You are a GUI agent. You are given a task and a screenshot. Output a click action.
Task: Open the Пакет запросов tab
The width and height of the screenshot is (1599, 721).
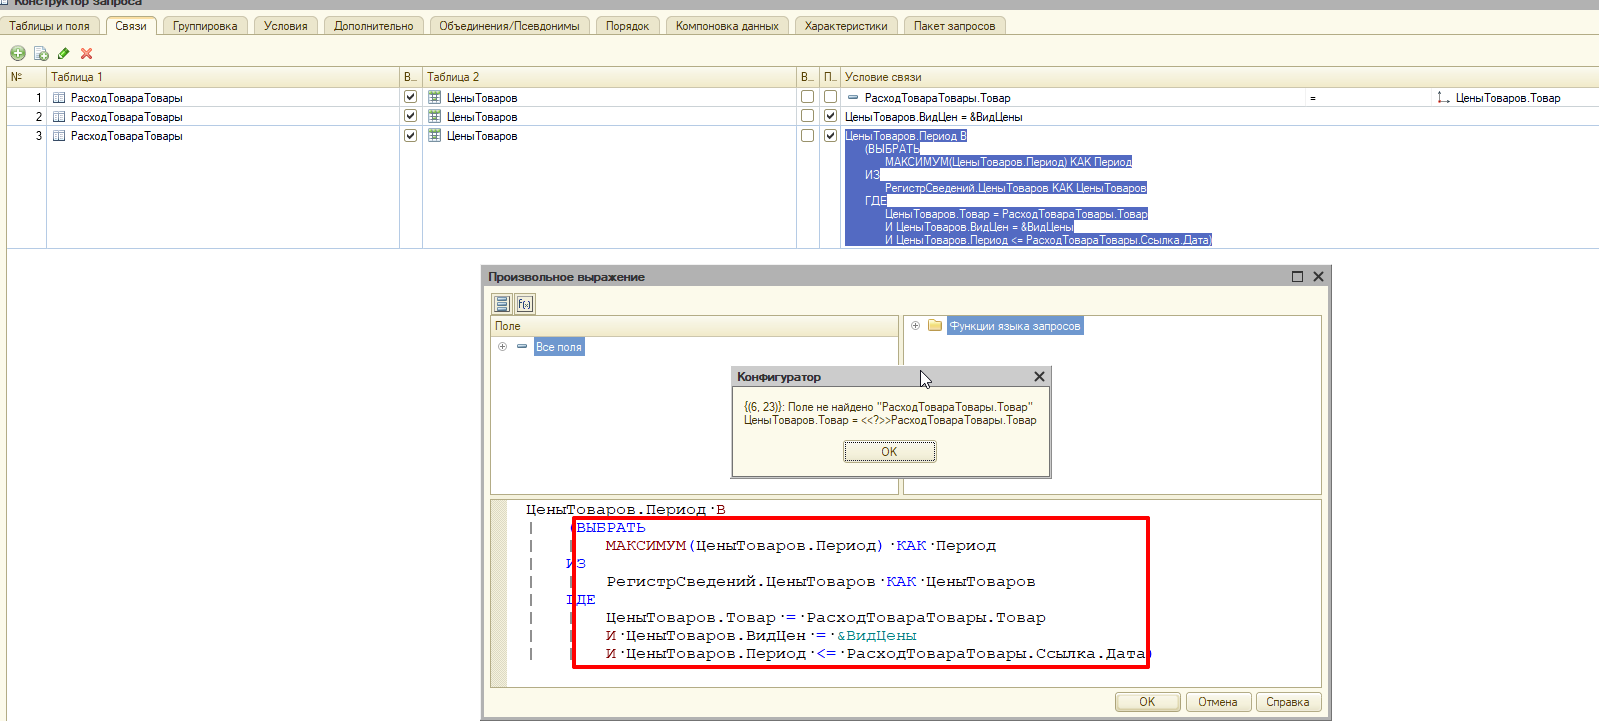pos(955,26)
